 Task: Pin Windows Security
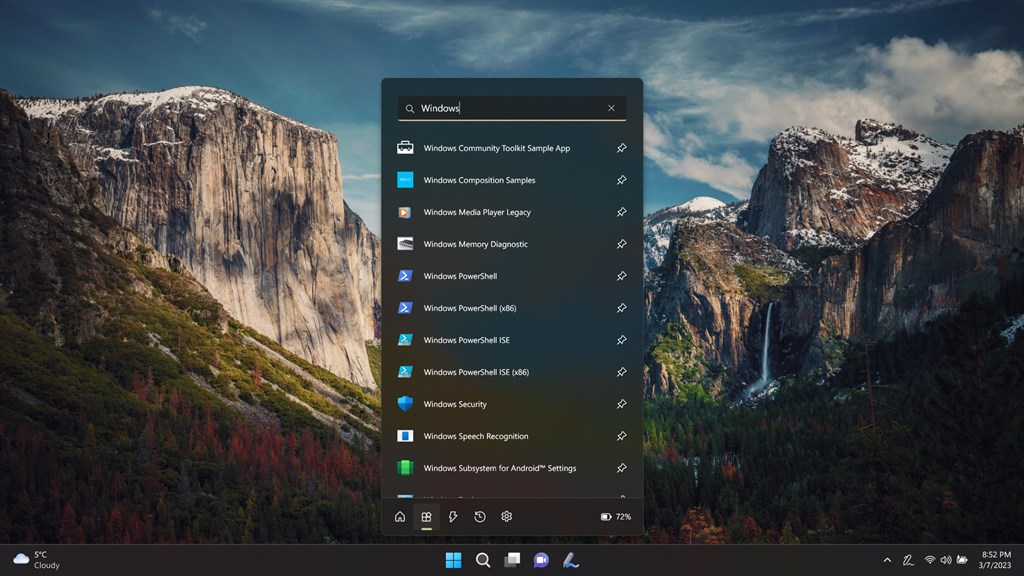622,404
